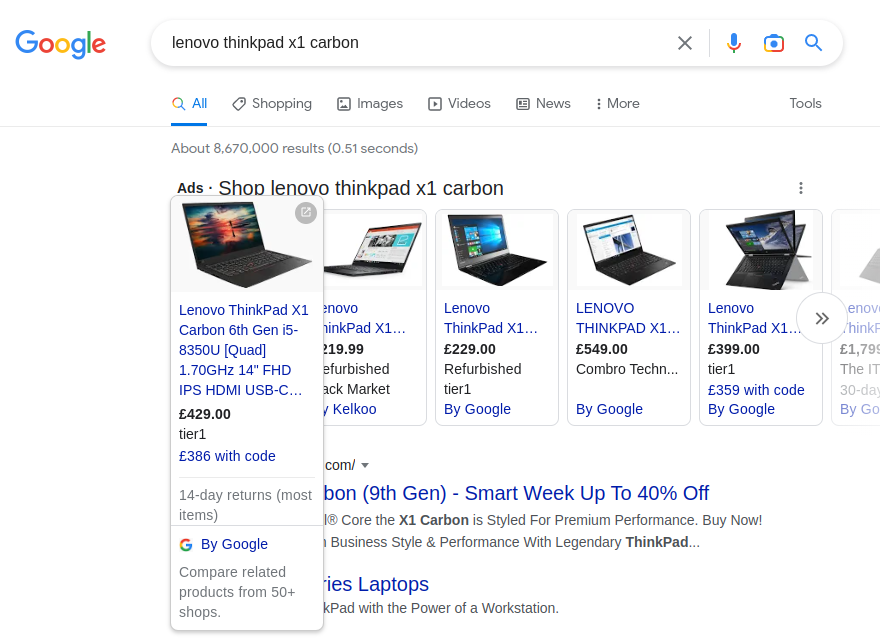Open the £229.00 Refurbished Lenovo ThinkPad listing
The image size is (880, 641).
tap(491, 318)
